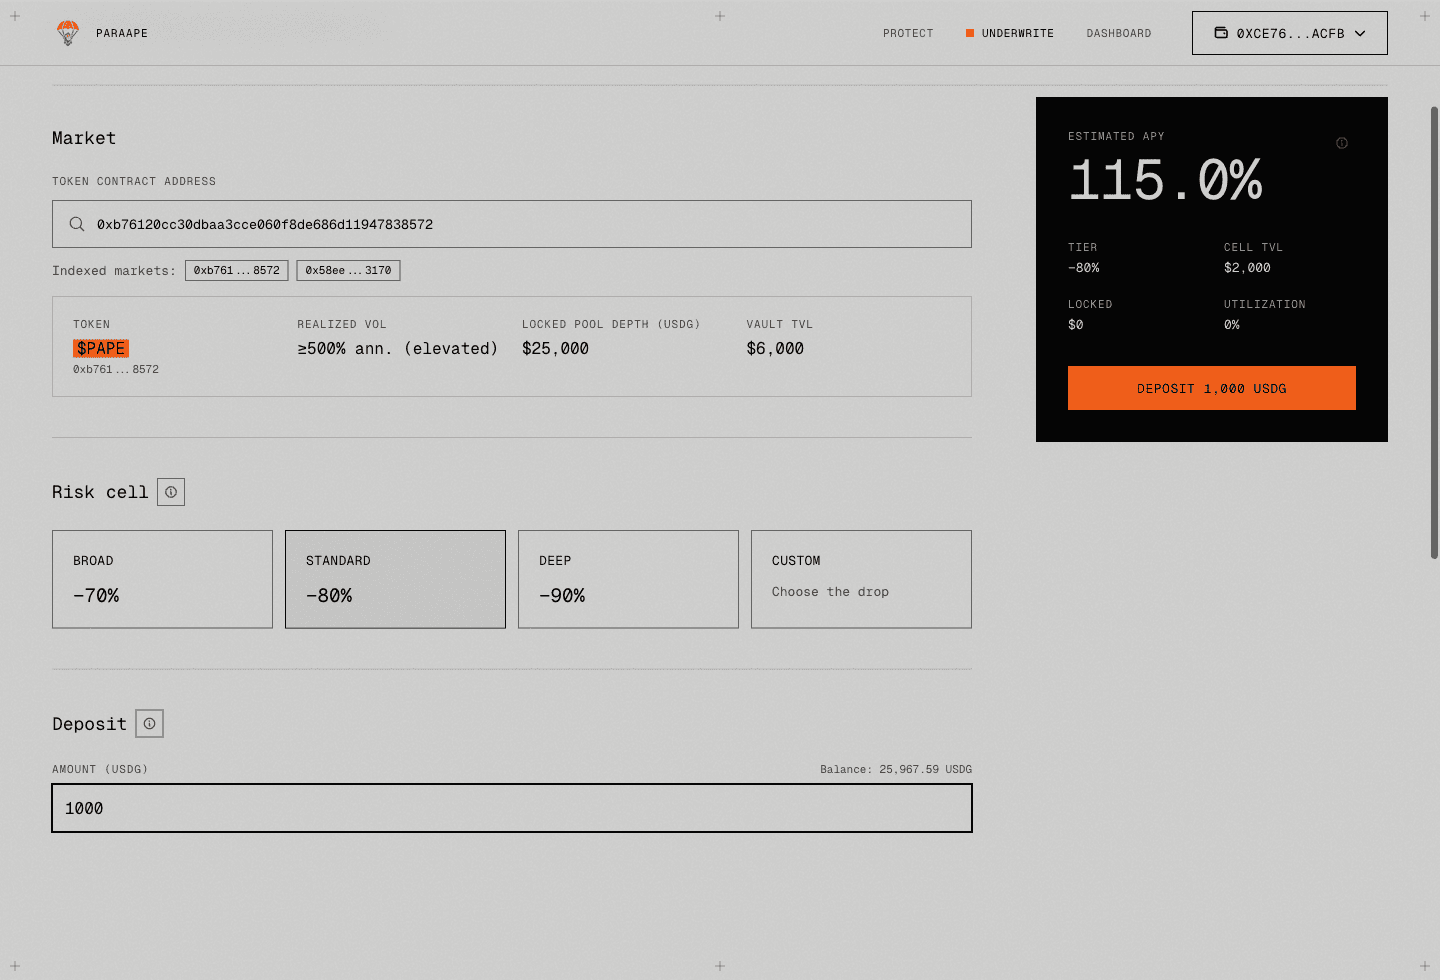Viewport: 1440px width, 980px height.
Task: Choose the CUSTOM drop risk cell
Action: 861,579
